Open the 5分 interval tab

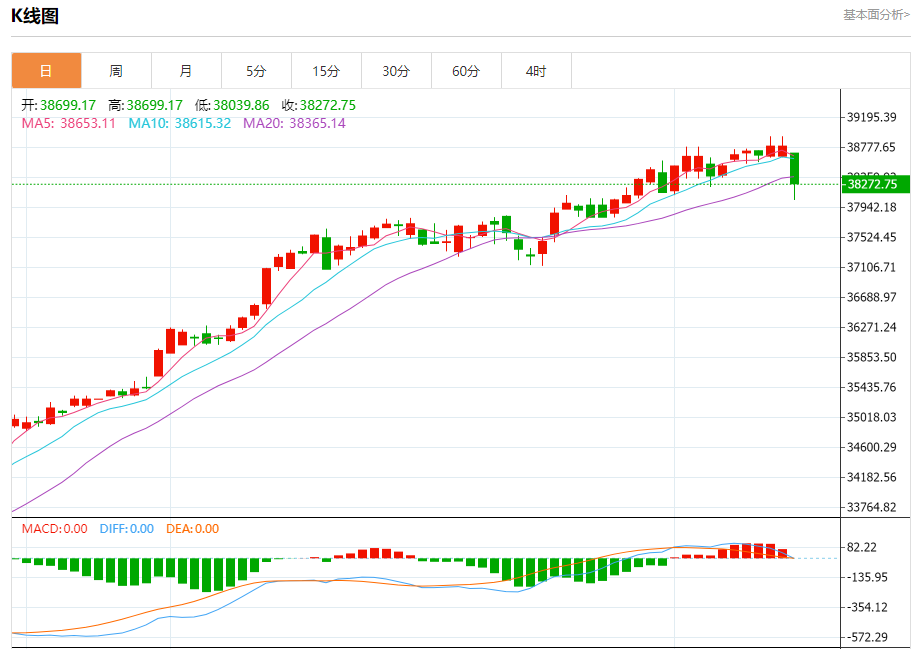point(256,71)
